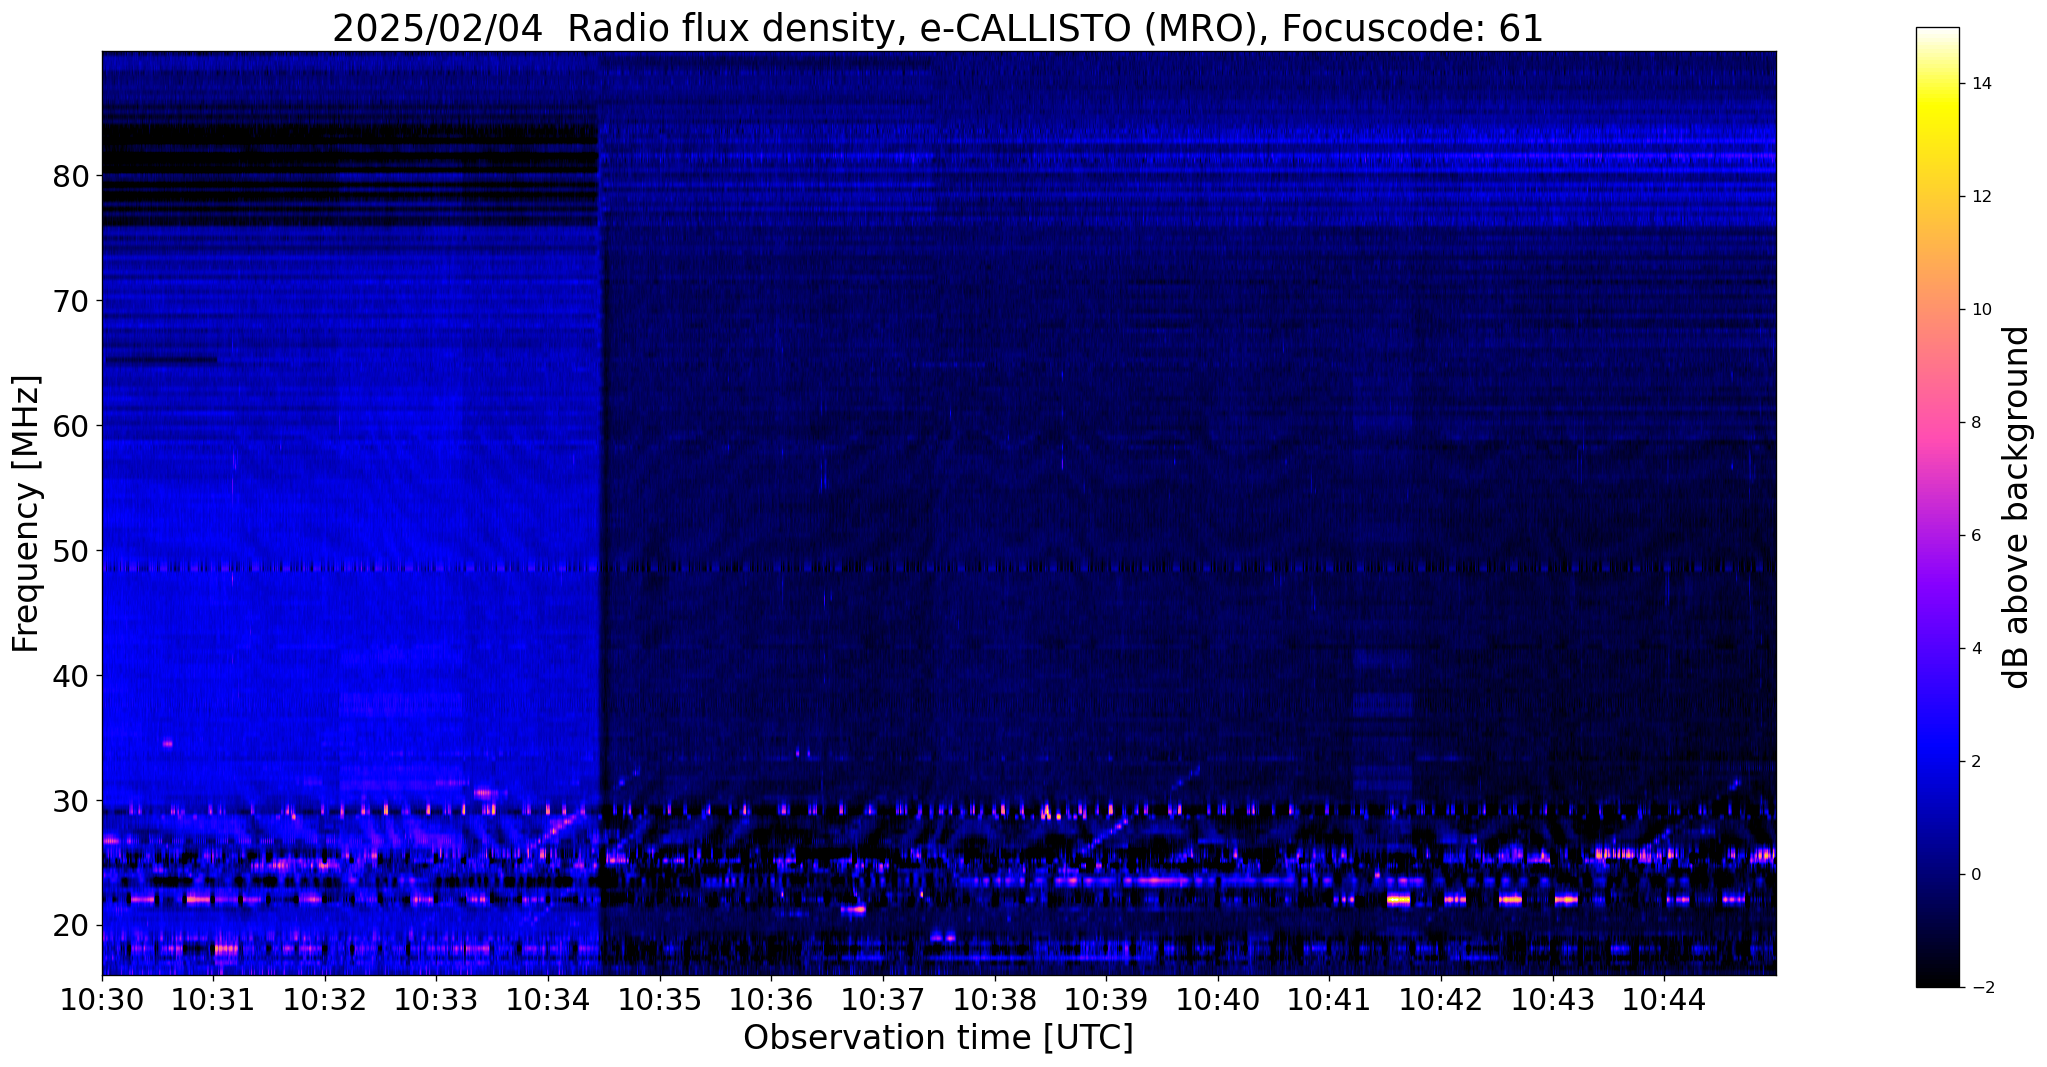Click the 10:37 time tick label

click(883, 999)
